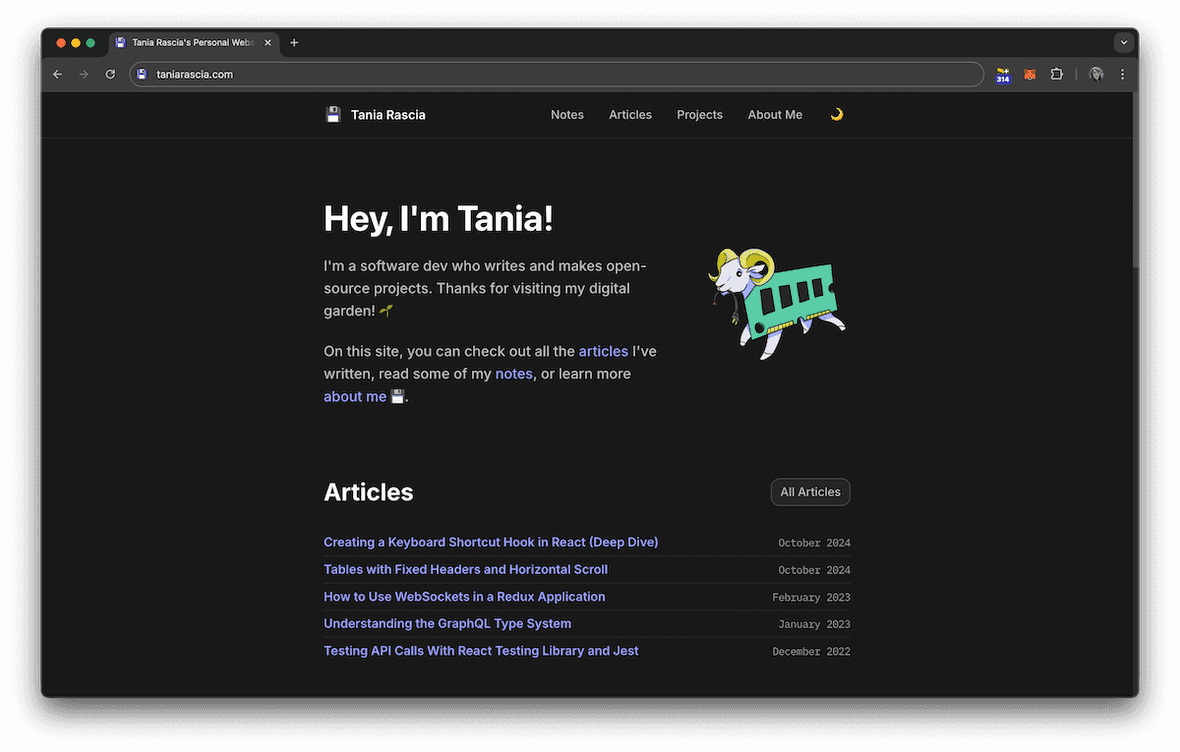Reload the page using the refresh icon

click(110, 74)
